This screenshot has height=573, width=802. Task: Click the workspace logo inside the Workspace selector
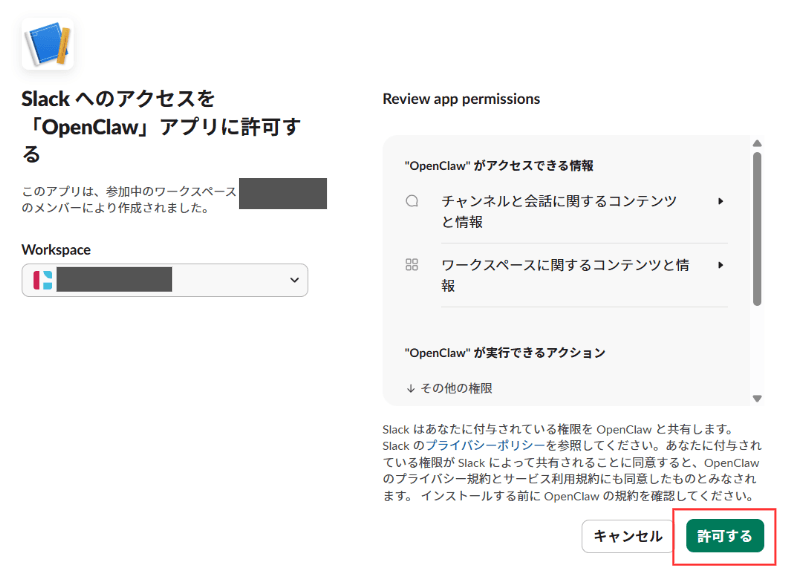pyautogui.click(x=43, y=280)
